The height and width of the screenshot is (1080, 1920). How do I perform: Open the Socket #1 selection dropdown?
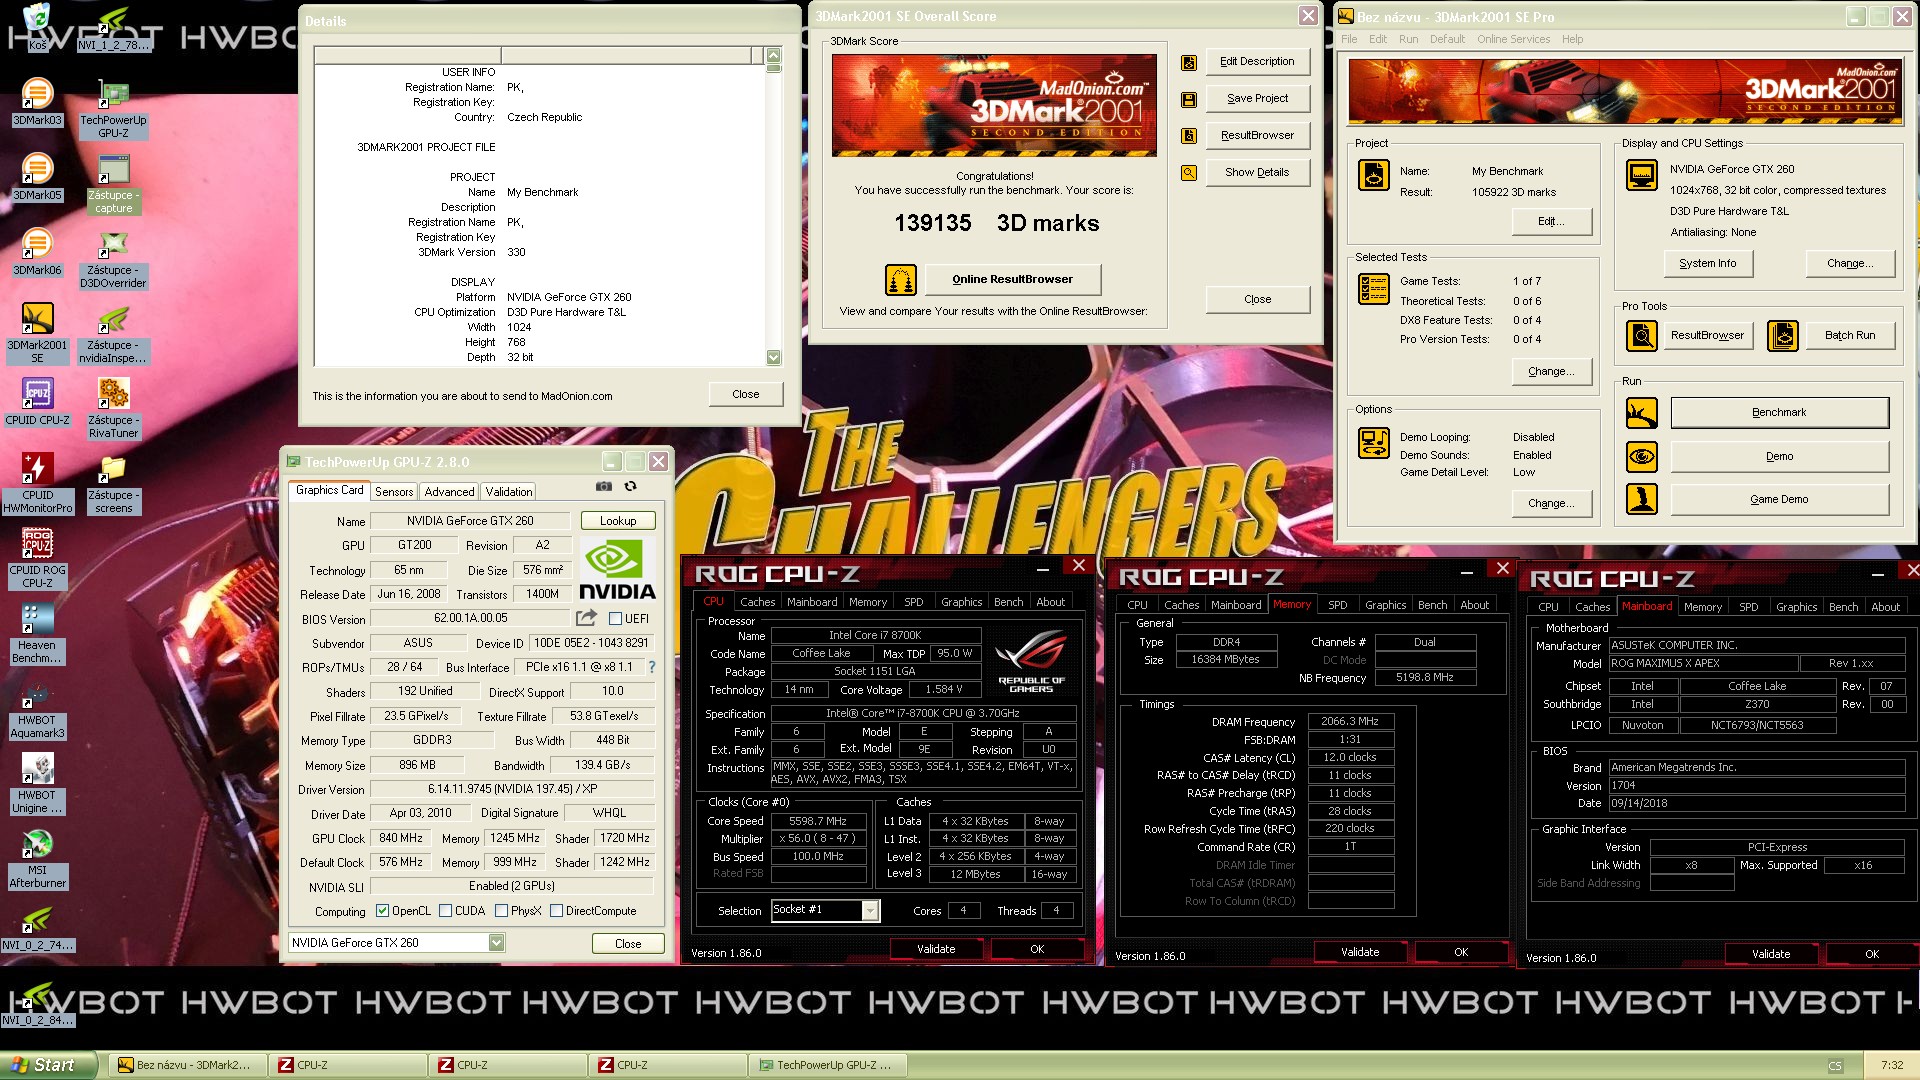[870, 910]
